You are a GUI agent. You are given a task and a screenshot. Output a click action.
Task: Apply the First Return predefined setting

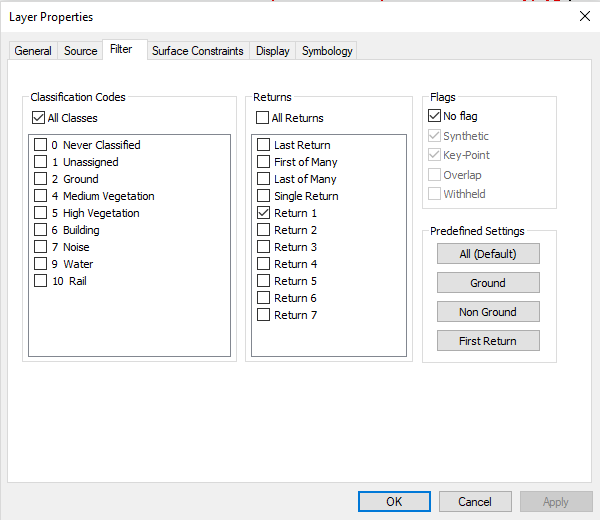[488, 341]
